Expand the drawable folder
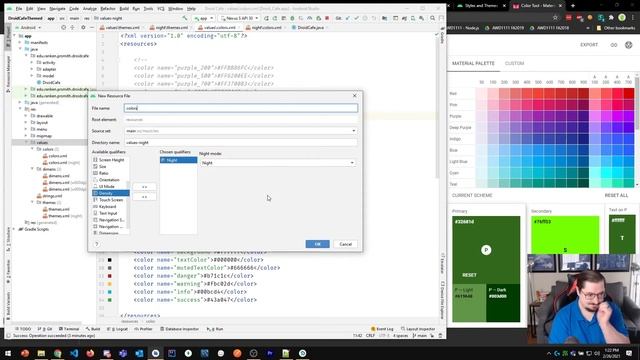 coord(27,116)
